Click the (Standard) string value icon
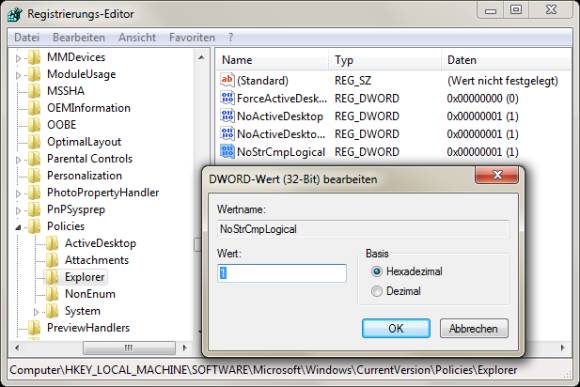Viewport: 580px width, 387px height. [227, 80]
